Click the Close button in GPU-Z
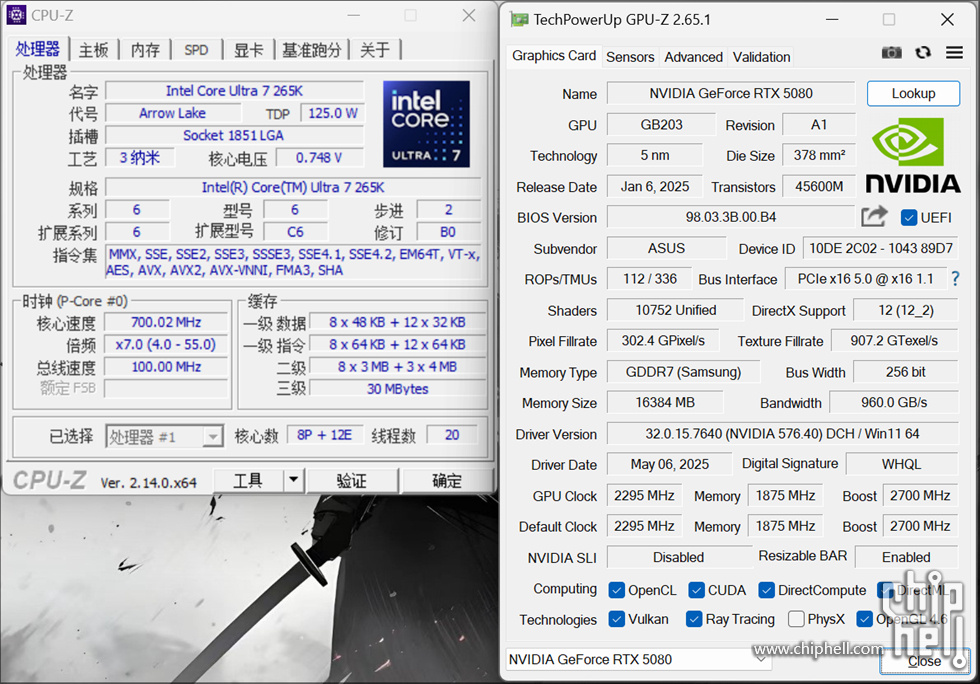 (x=924, y=661)
